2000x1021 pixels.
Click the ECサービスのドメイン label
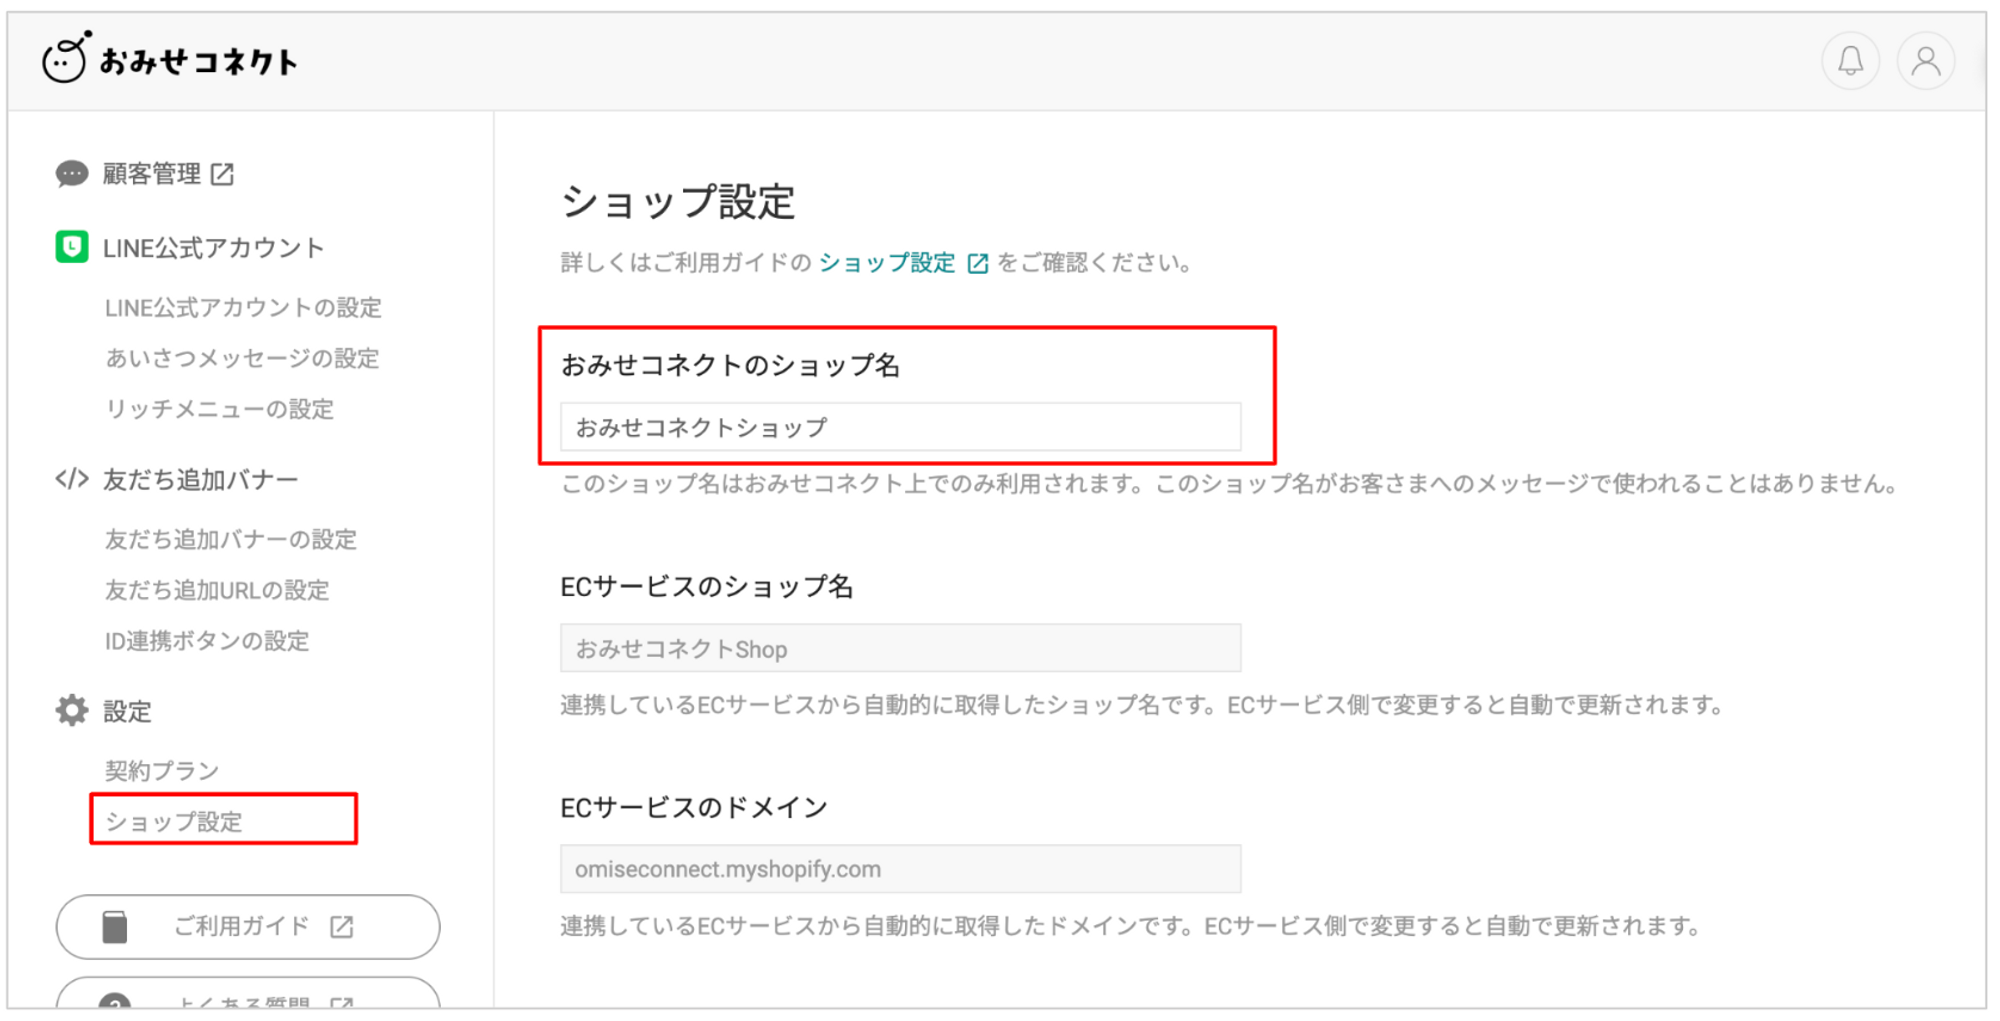(x=694, y=807)
